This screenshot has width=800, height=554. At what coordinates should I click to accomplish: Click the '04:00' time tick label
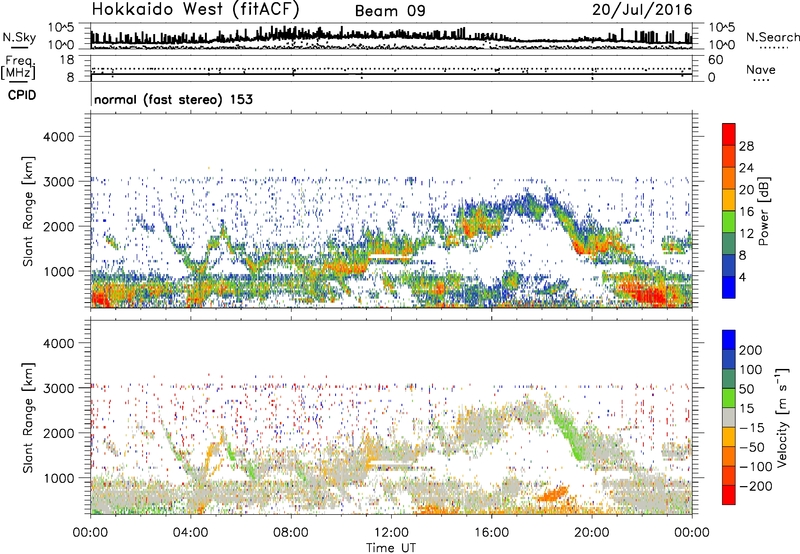click(x=190, y=533)
